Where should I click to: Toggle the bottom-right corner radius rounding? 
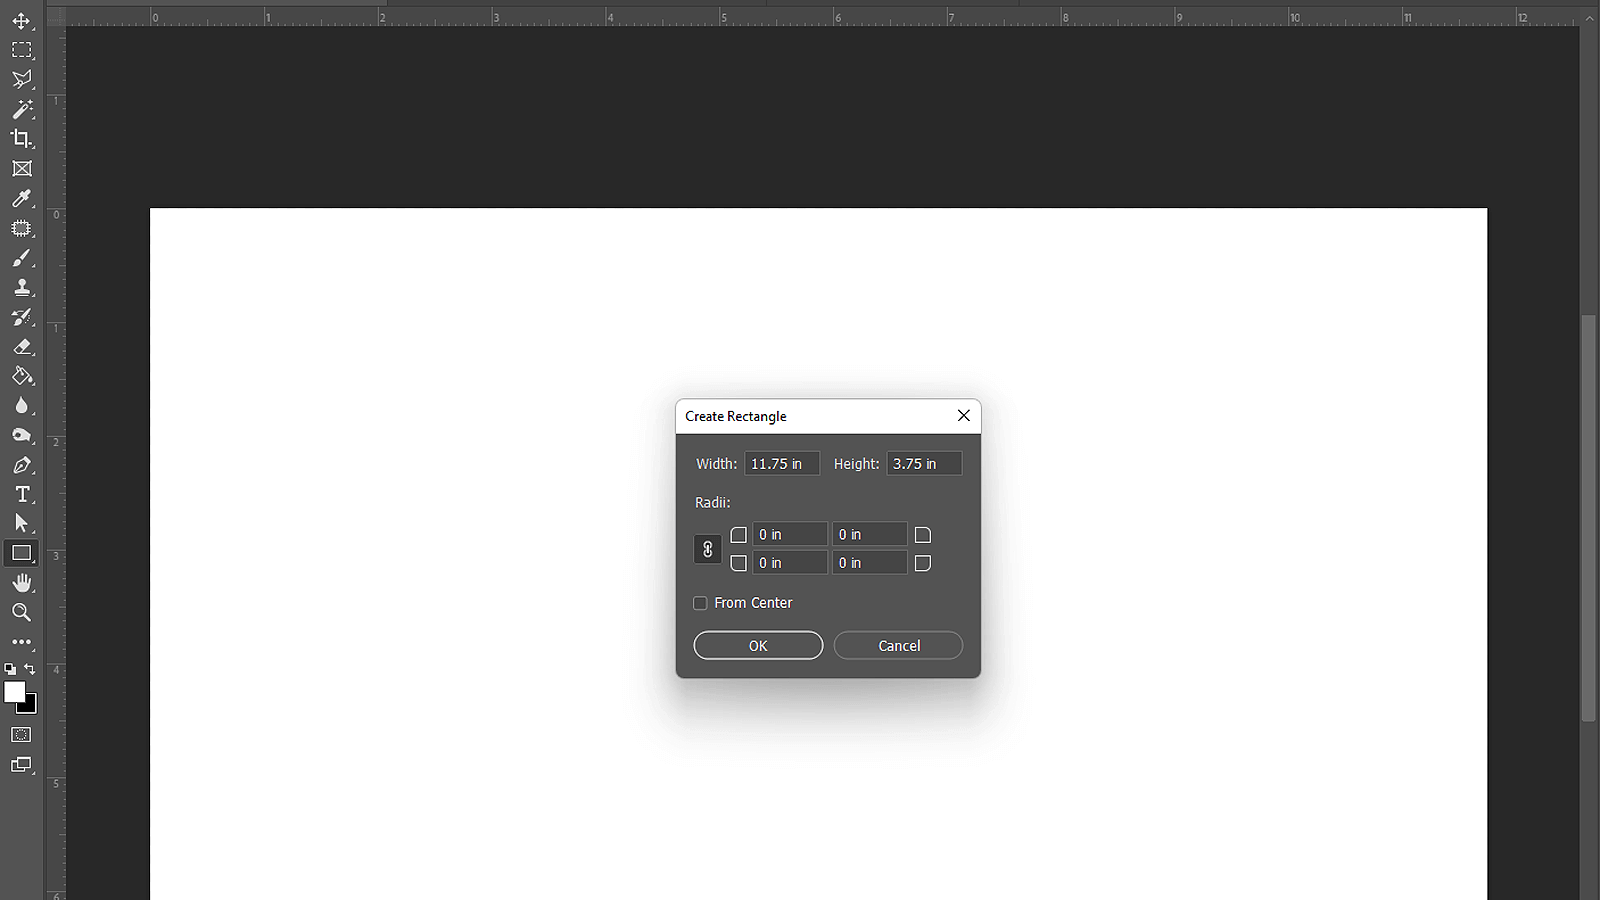(922, 562)
